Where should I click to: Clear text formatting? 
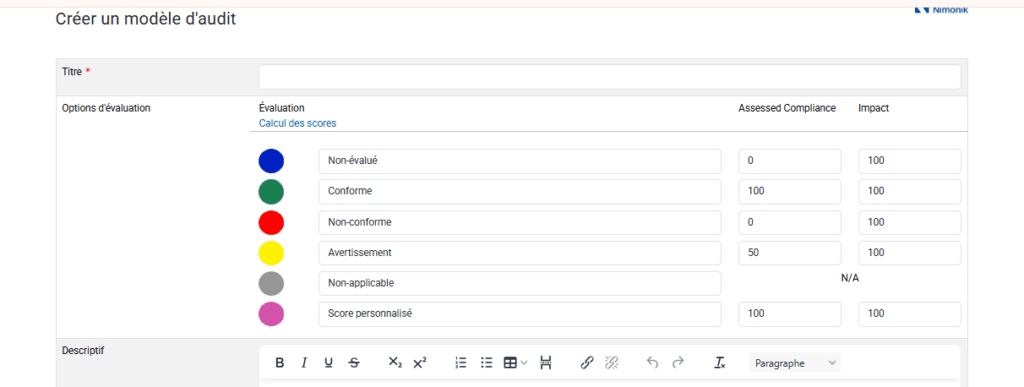pos(719,363)
